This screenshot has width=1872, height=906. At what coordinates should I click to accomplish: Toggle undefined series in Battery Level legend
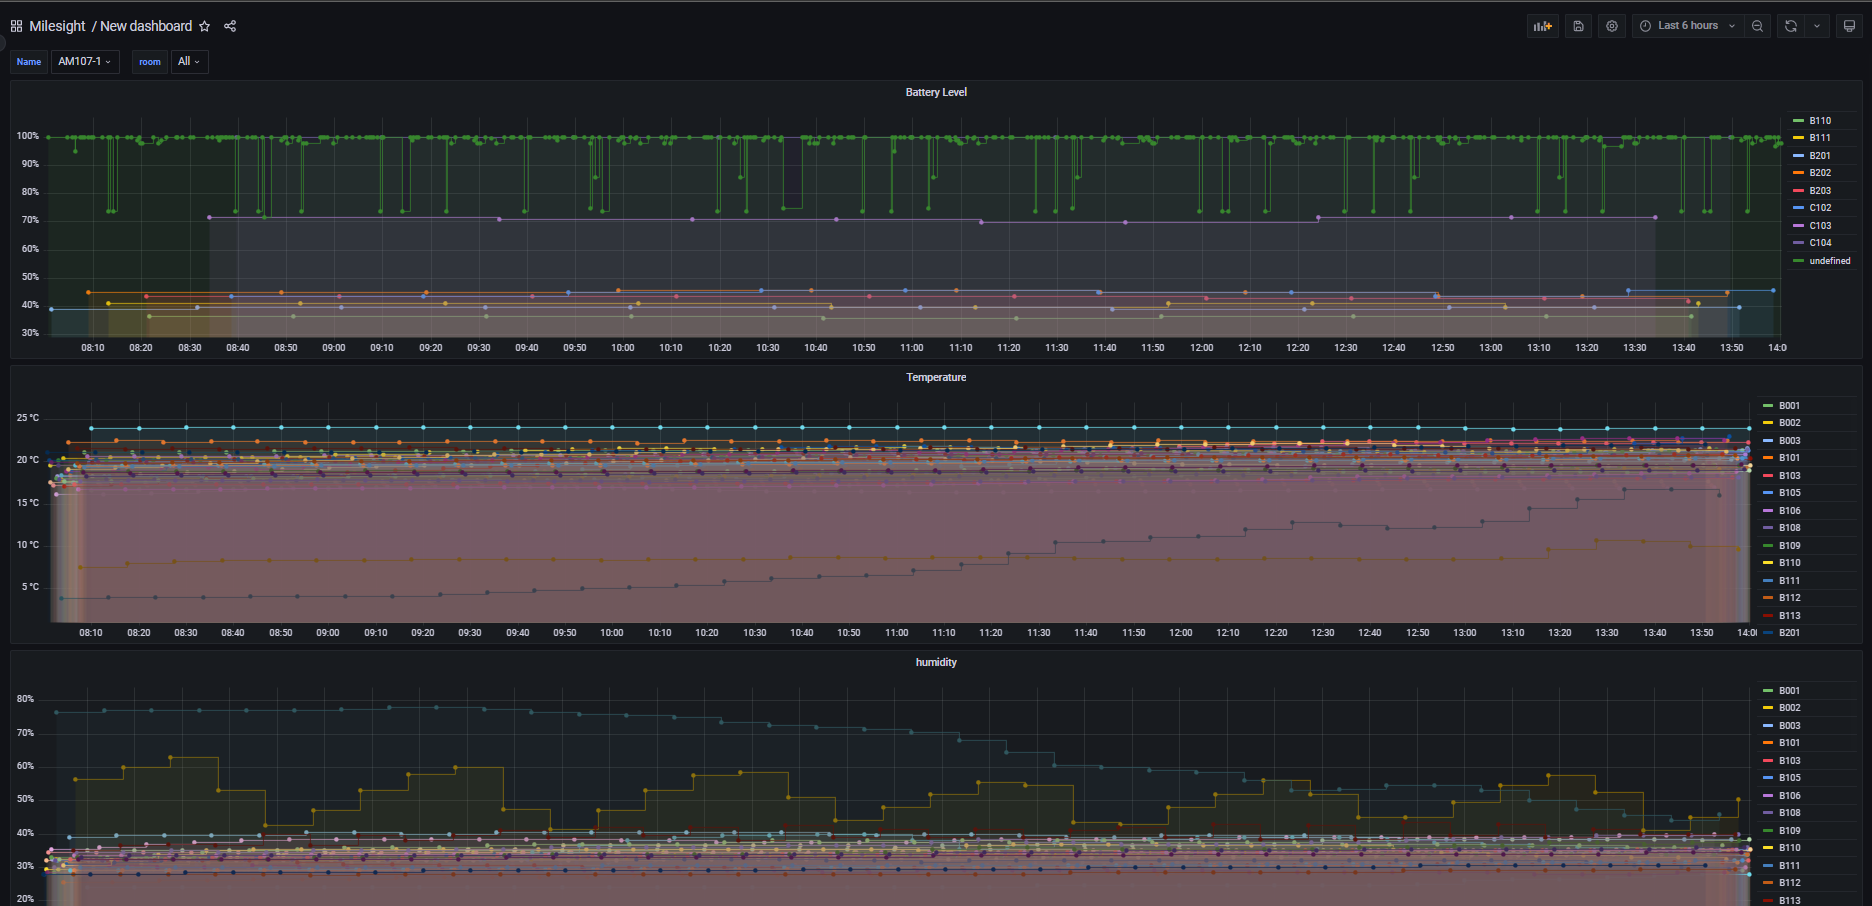tap(1830, 261)
